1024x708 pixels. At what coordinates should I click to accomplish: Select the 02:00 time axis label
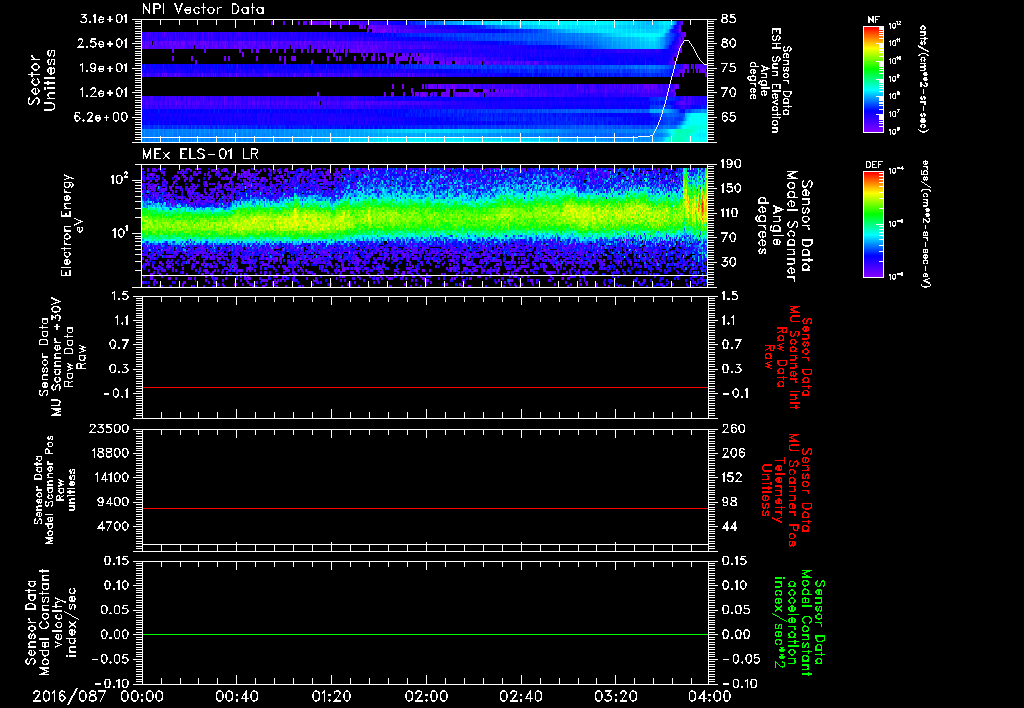click(426, 696)
